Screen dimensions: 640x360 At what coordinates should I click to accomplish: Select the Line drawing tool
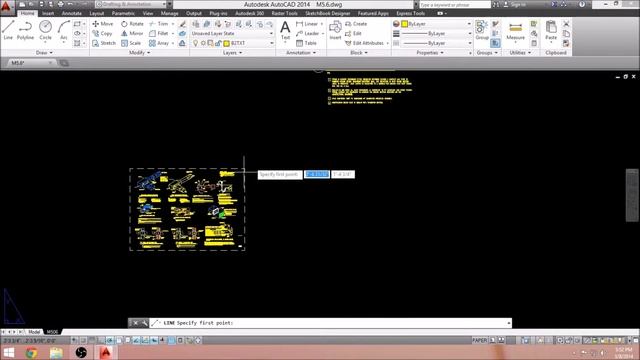[8, 30]
